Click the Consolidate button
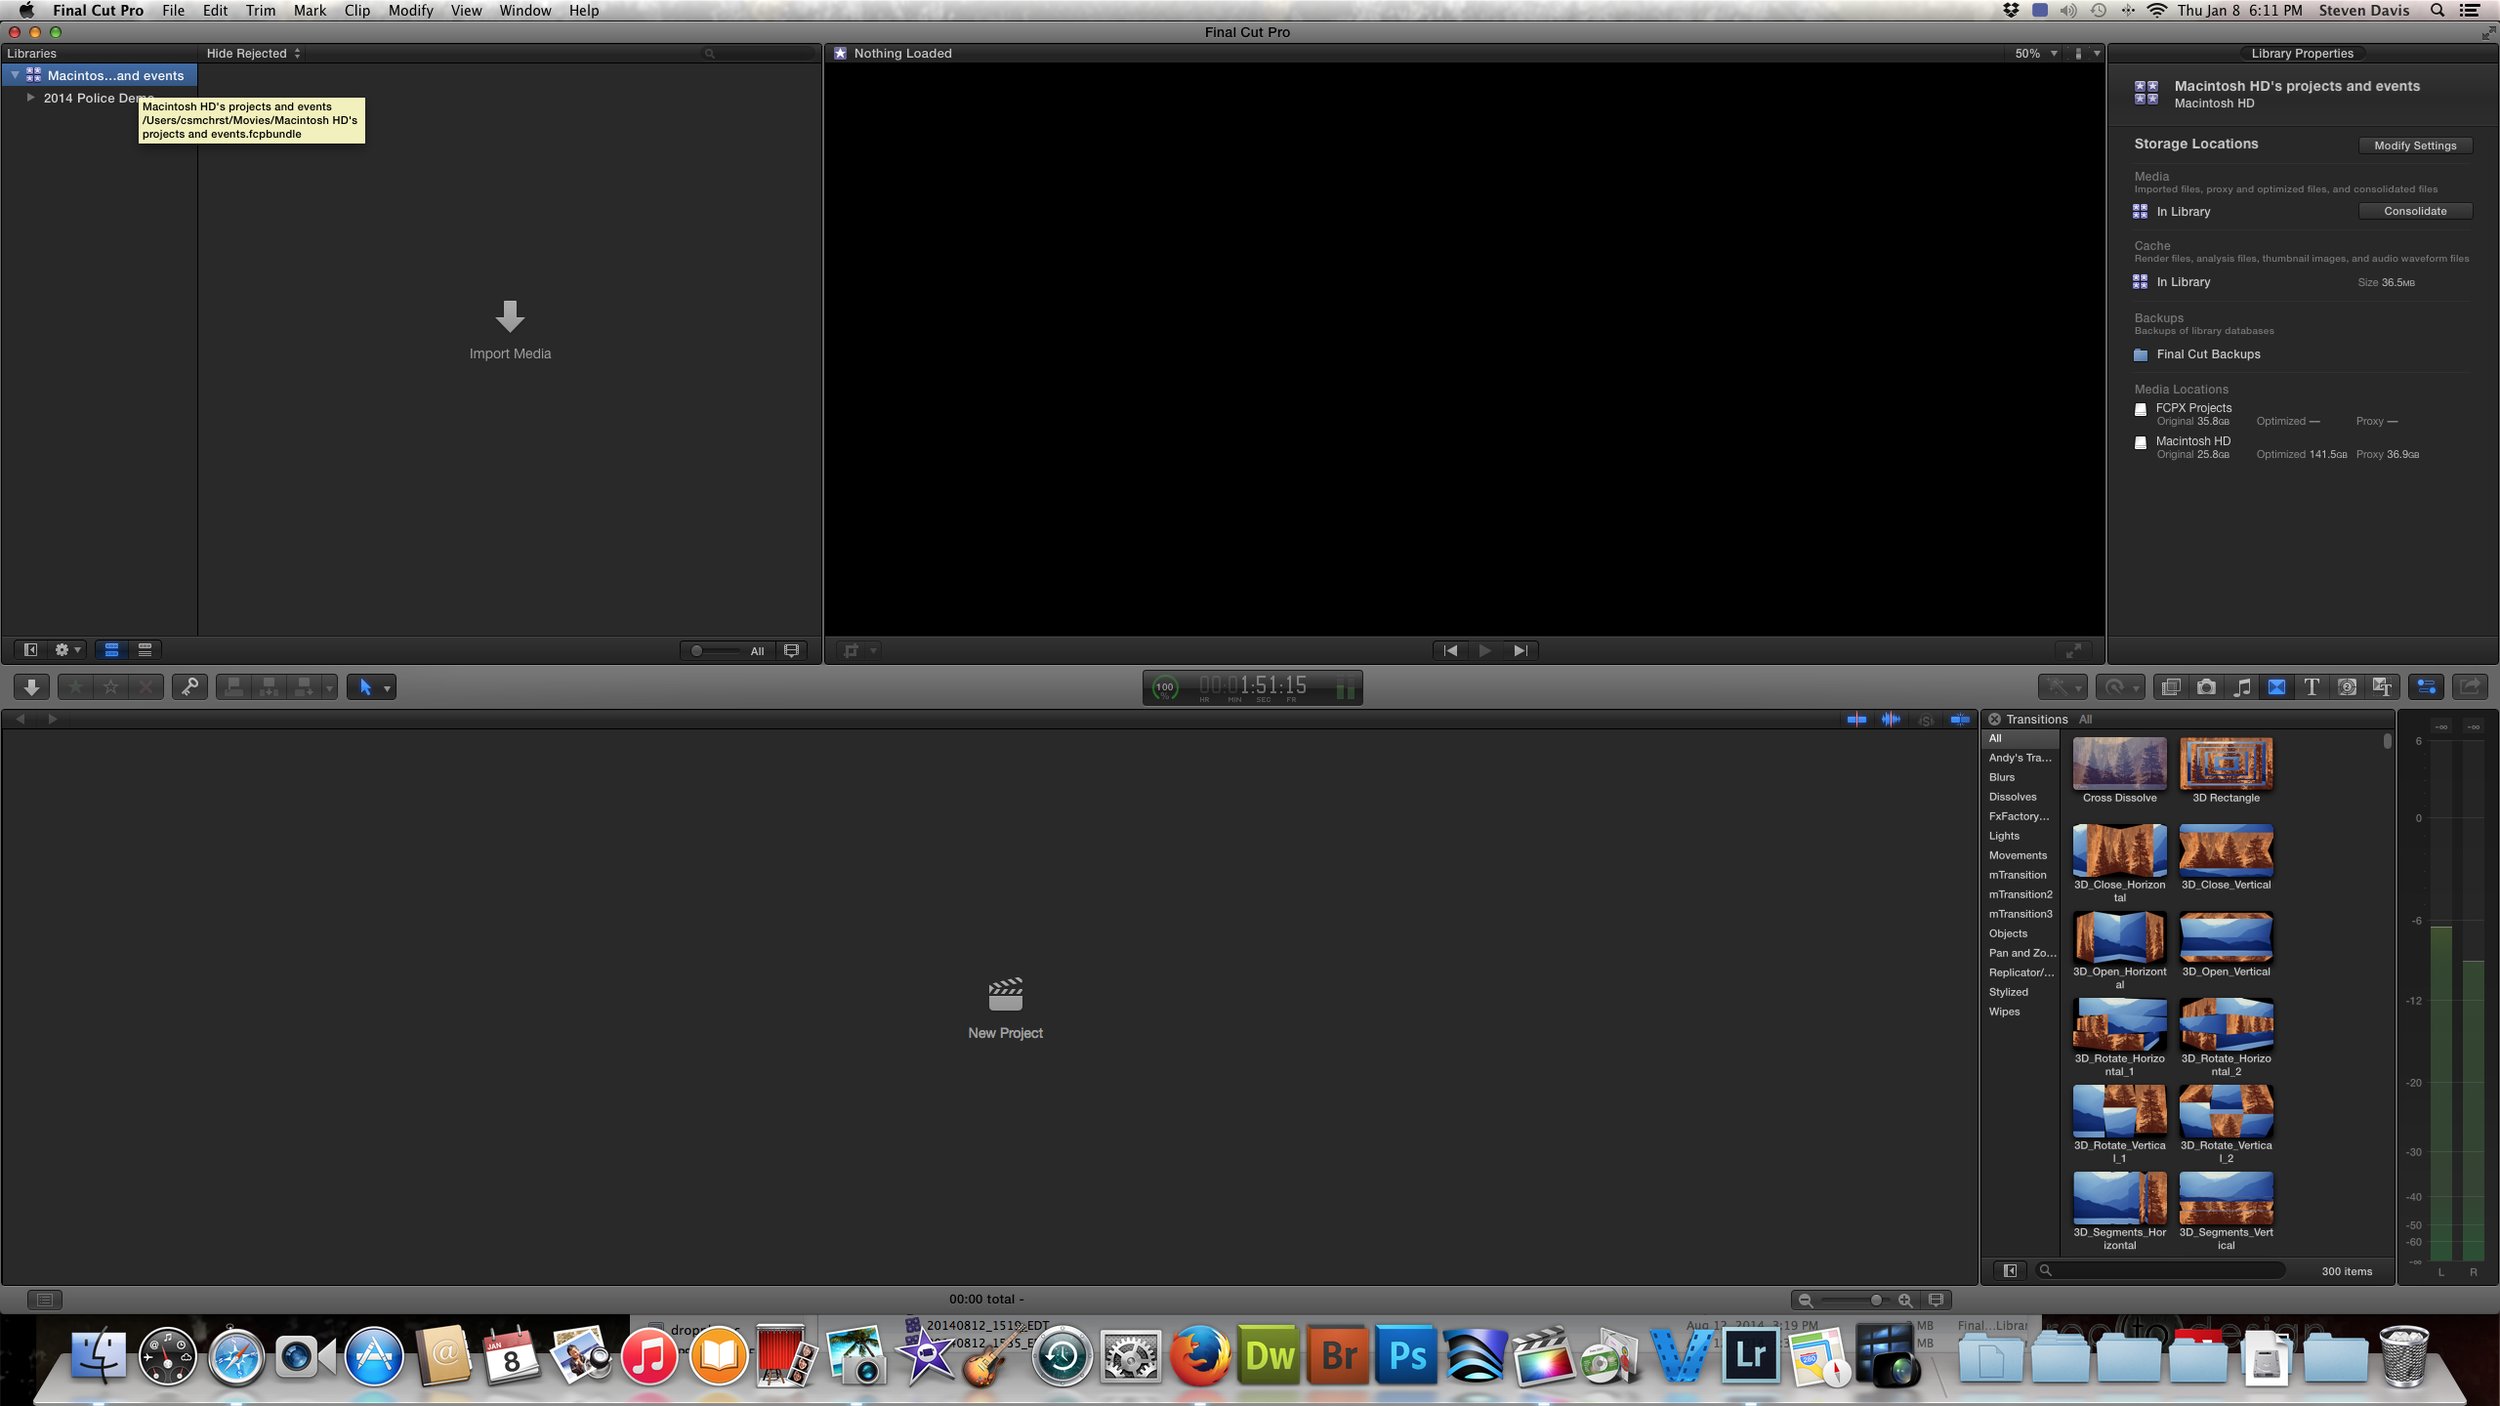The image size is (2500, 1406). tap(2415, 211)
